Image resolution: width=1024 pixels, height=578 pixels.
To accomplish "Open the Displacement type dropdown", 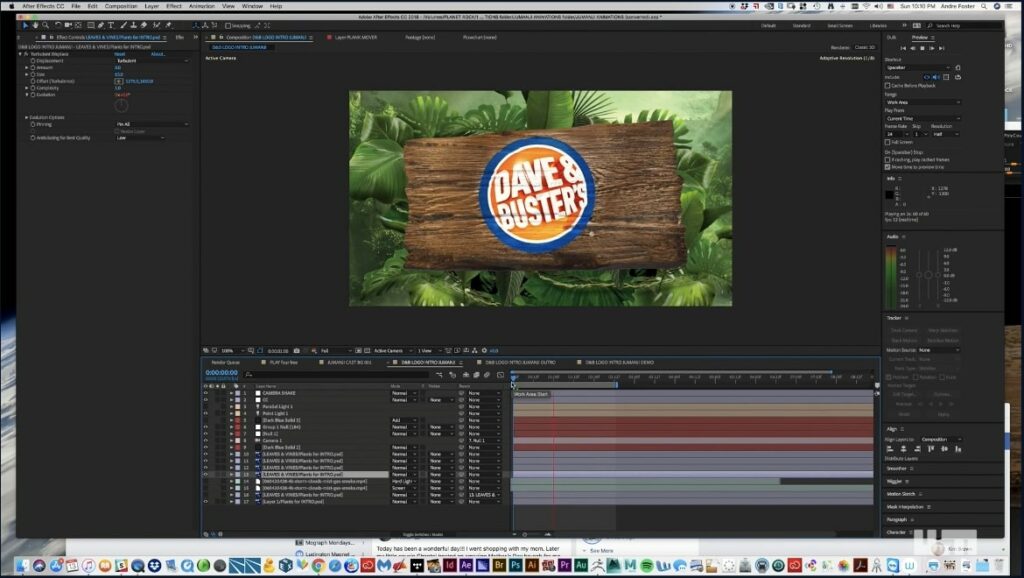I will 152,61.
